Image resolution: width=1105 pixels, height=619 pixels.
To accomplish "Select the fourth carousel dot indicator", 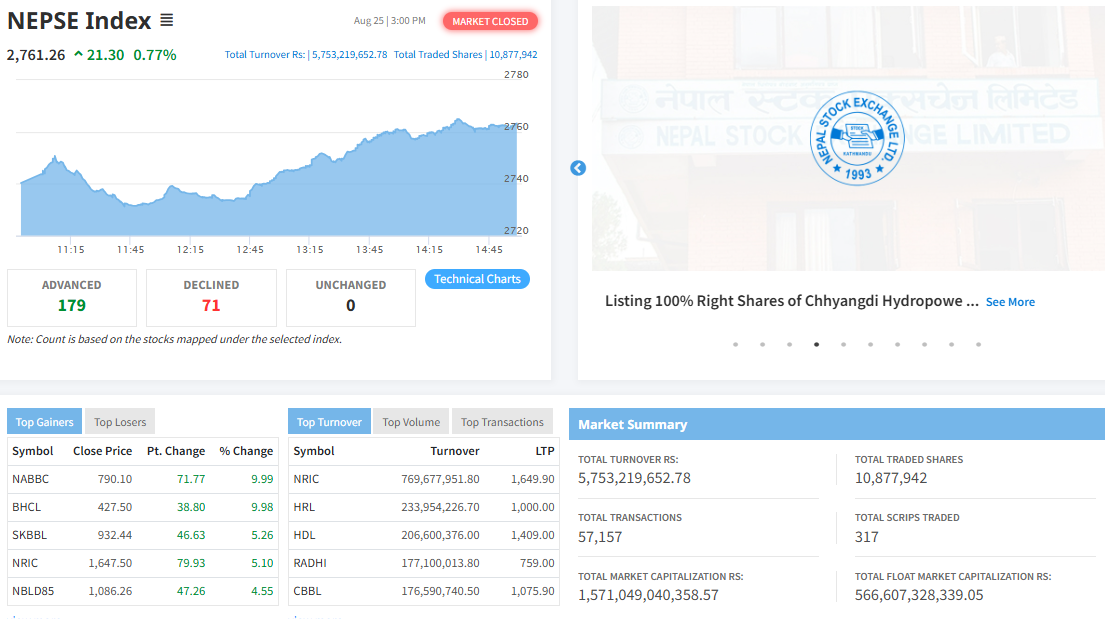I will [x=816, y=344].
